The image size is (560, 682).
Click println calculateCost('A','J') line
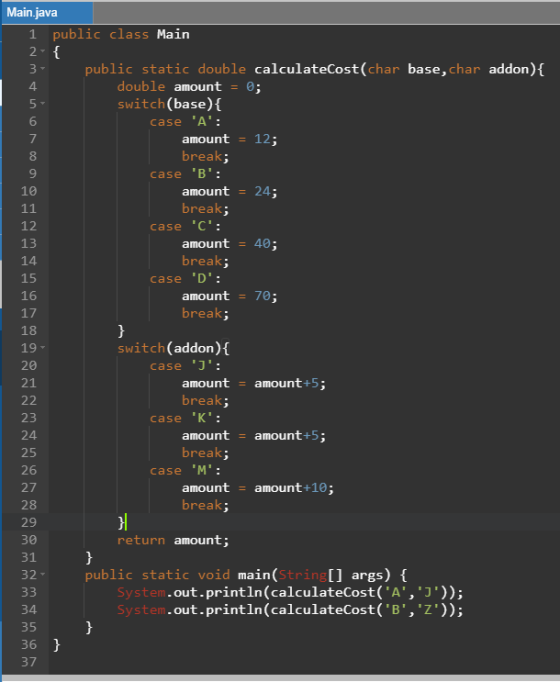(x=290, y=592)
